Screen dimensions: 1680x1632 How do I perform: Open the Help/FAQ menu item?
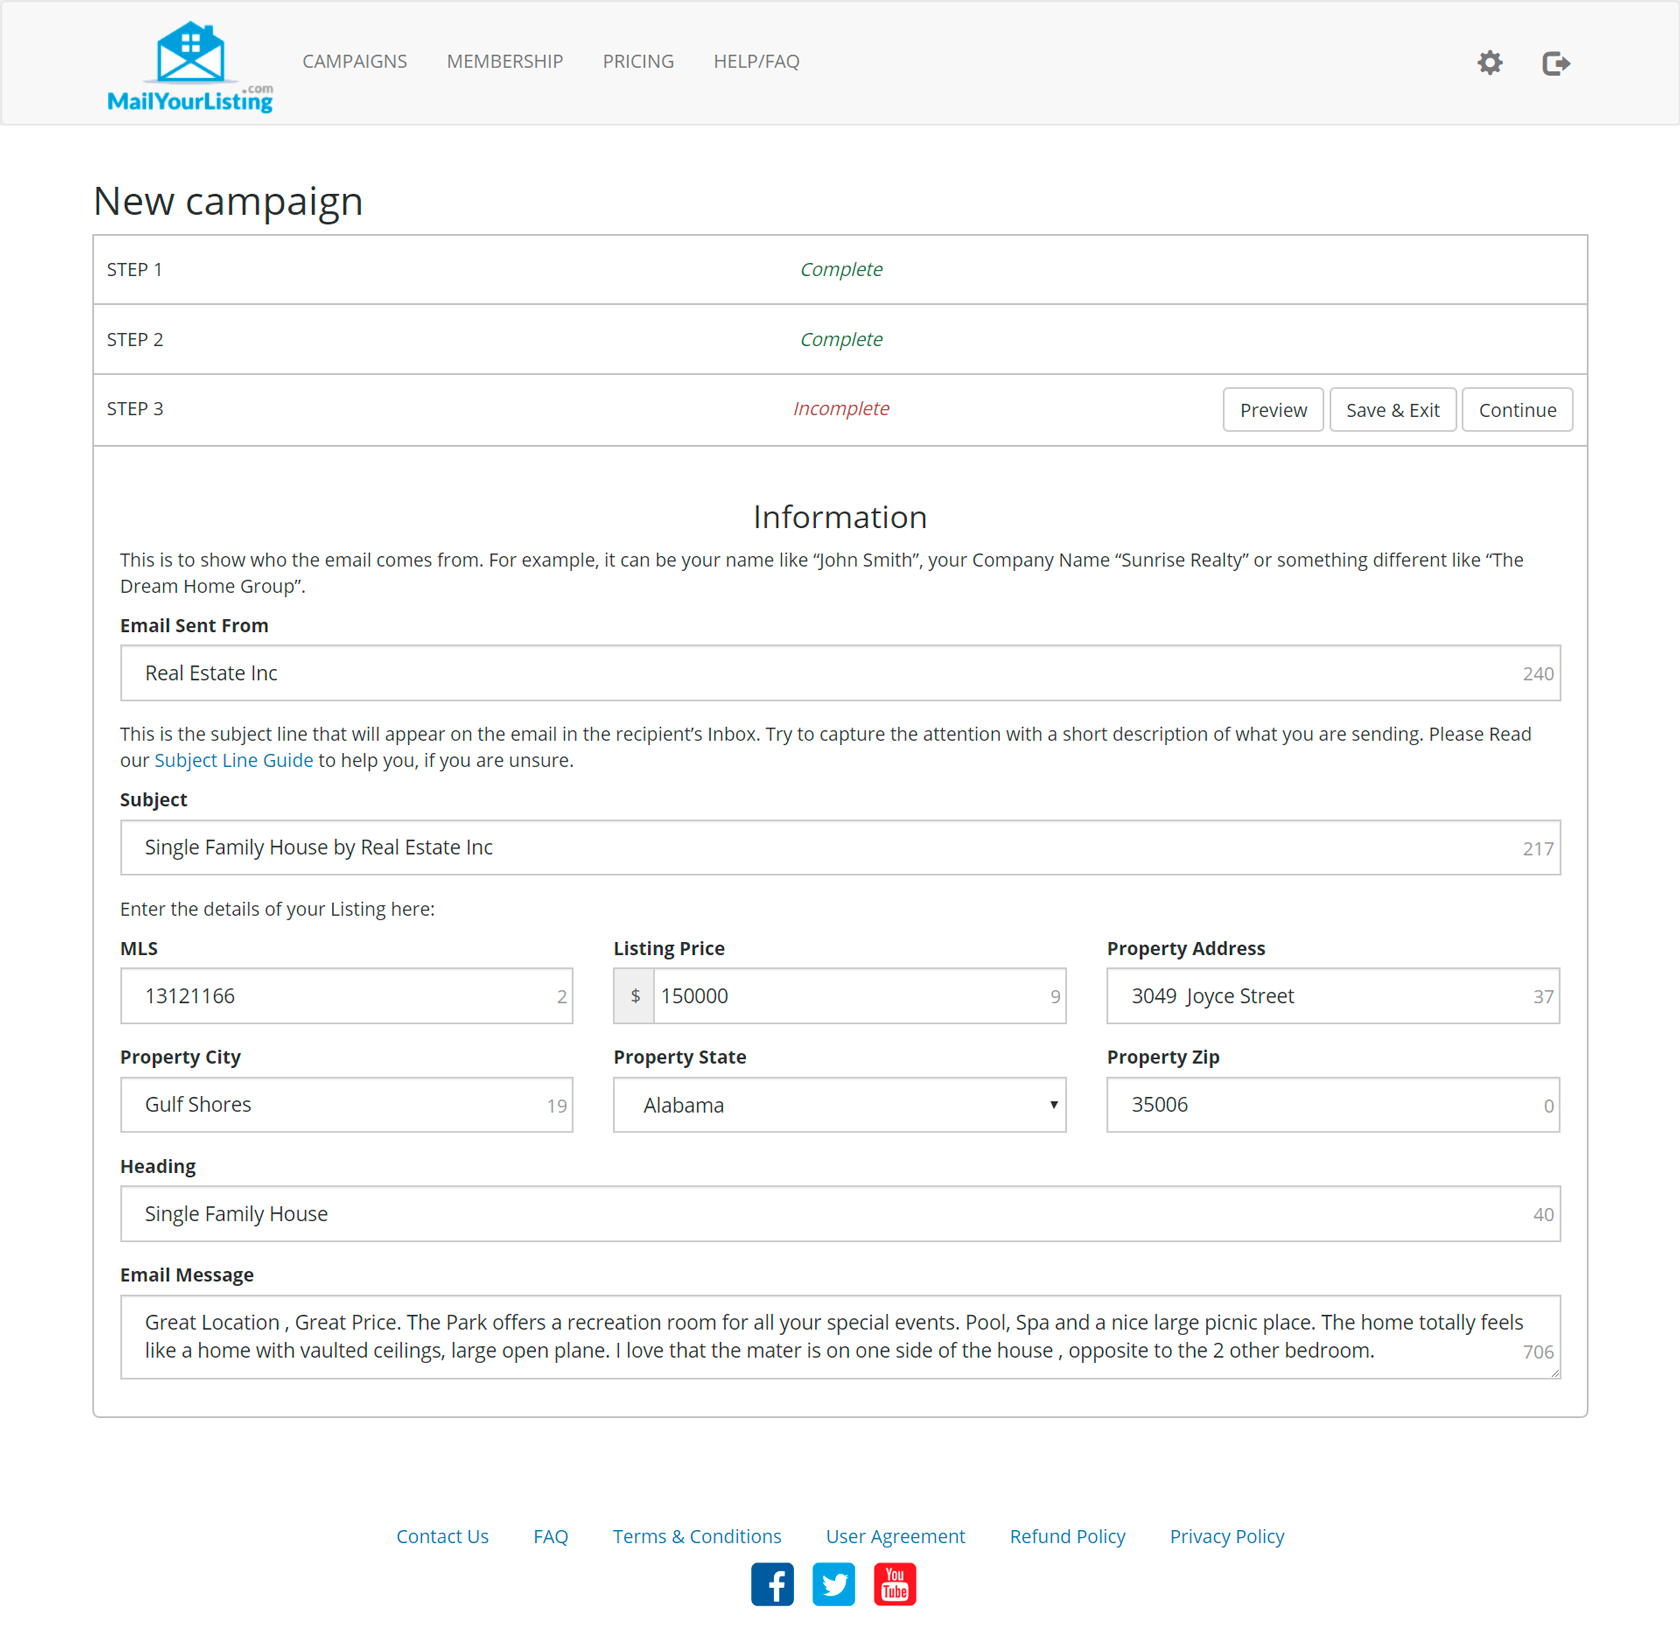click(756, 62)
